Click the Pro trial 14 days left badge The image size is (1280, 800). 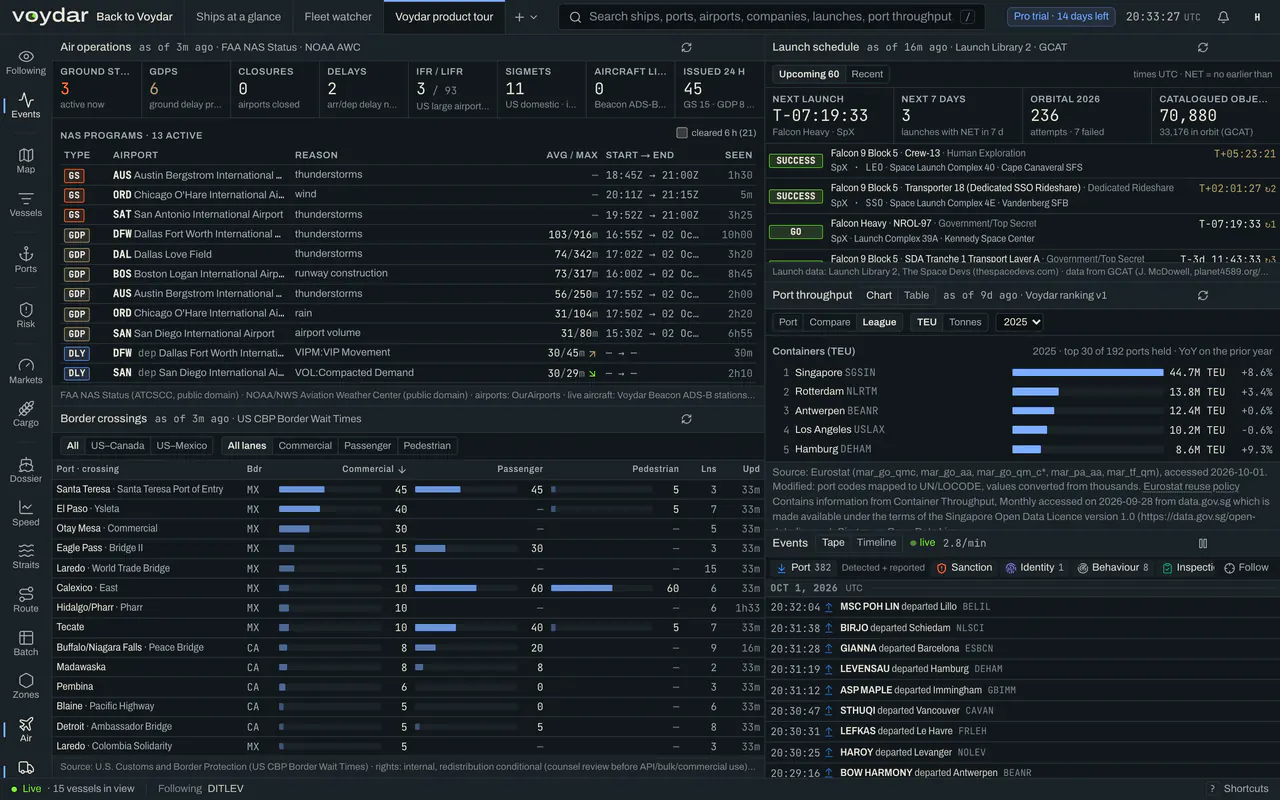1061,17
